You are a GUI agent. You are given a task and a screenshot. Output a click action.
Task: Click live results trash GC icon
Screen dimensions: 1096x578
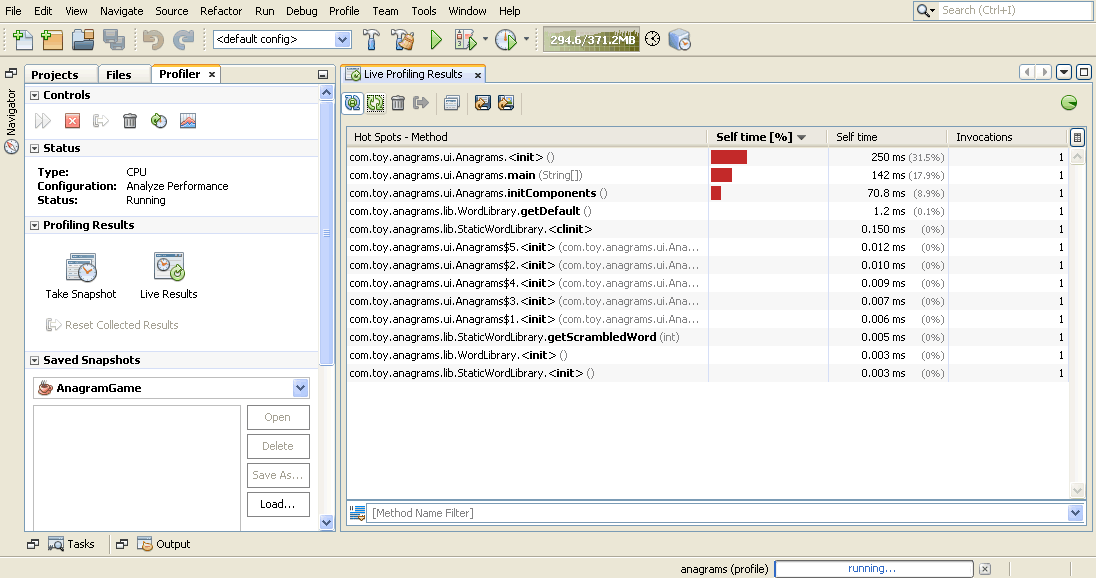[x=398, y=103]
